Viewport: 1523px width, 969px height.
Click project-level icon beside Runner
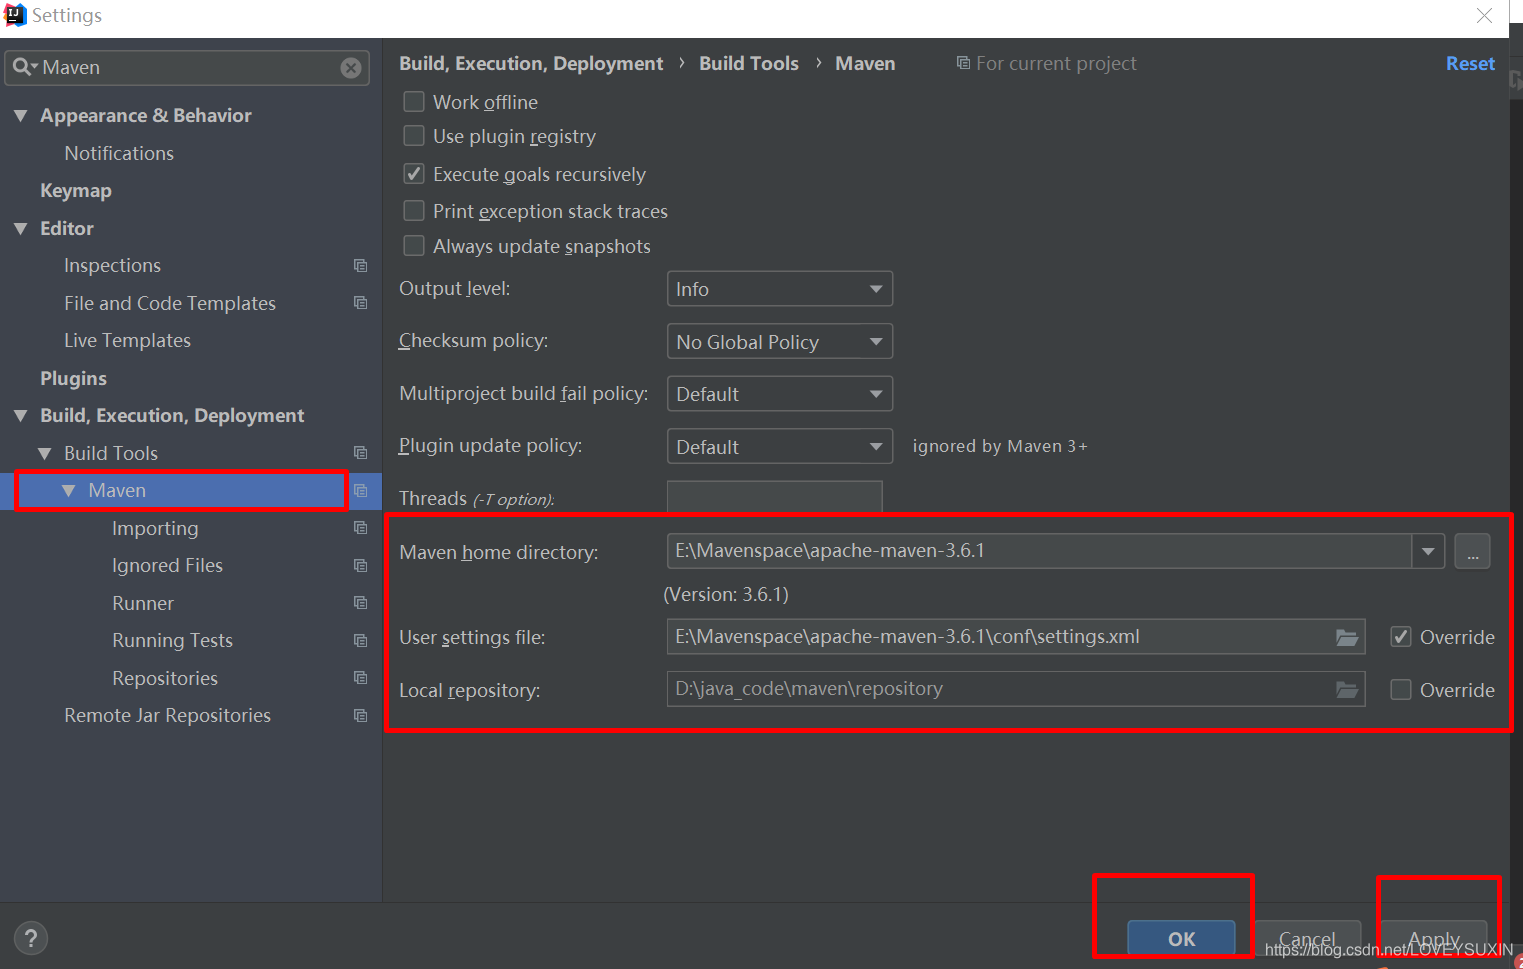click(361, 603)
